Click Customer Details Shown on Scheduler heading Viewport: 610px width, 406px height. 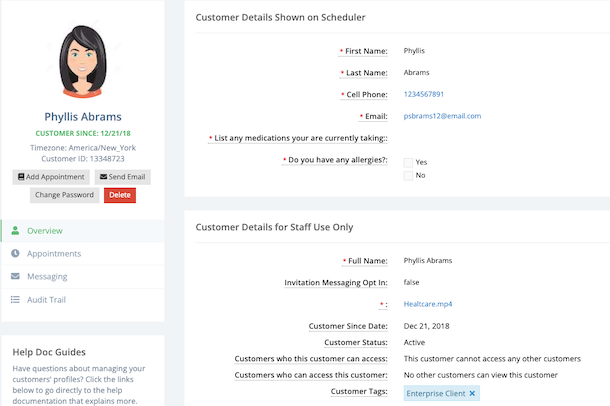pyautogui.click(x=280, y=18)
